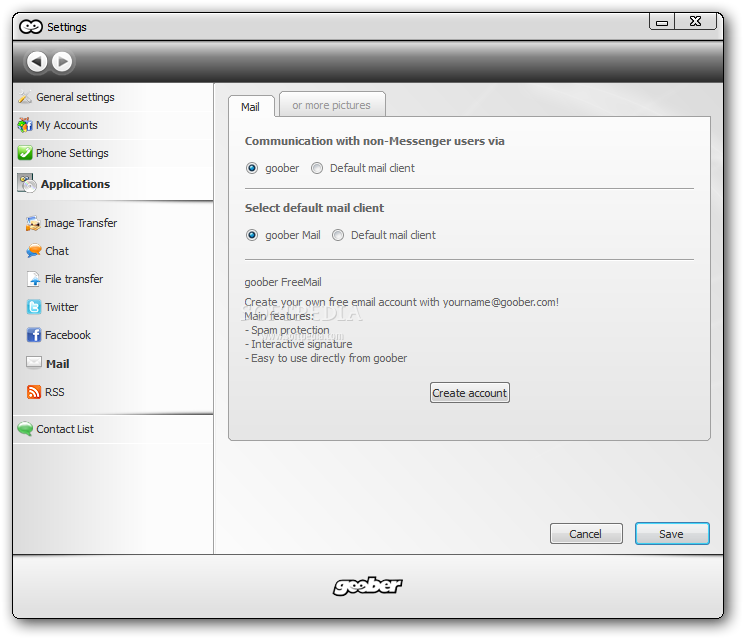
Task: Click the Applications section icon
Action: click(x=27, y=183)
